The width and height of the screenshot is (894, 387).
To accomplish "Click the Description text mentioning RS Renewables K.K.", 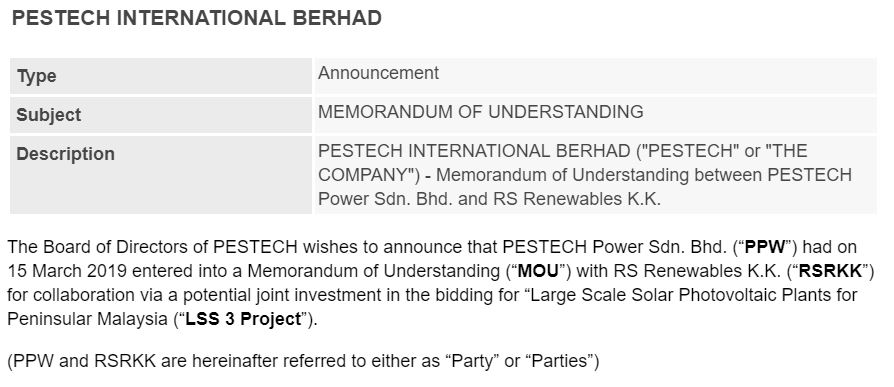I will (x=584, y=175).
